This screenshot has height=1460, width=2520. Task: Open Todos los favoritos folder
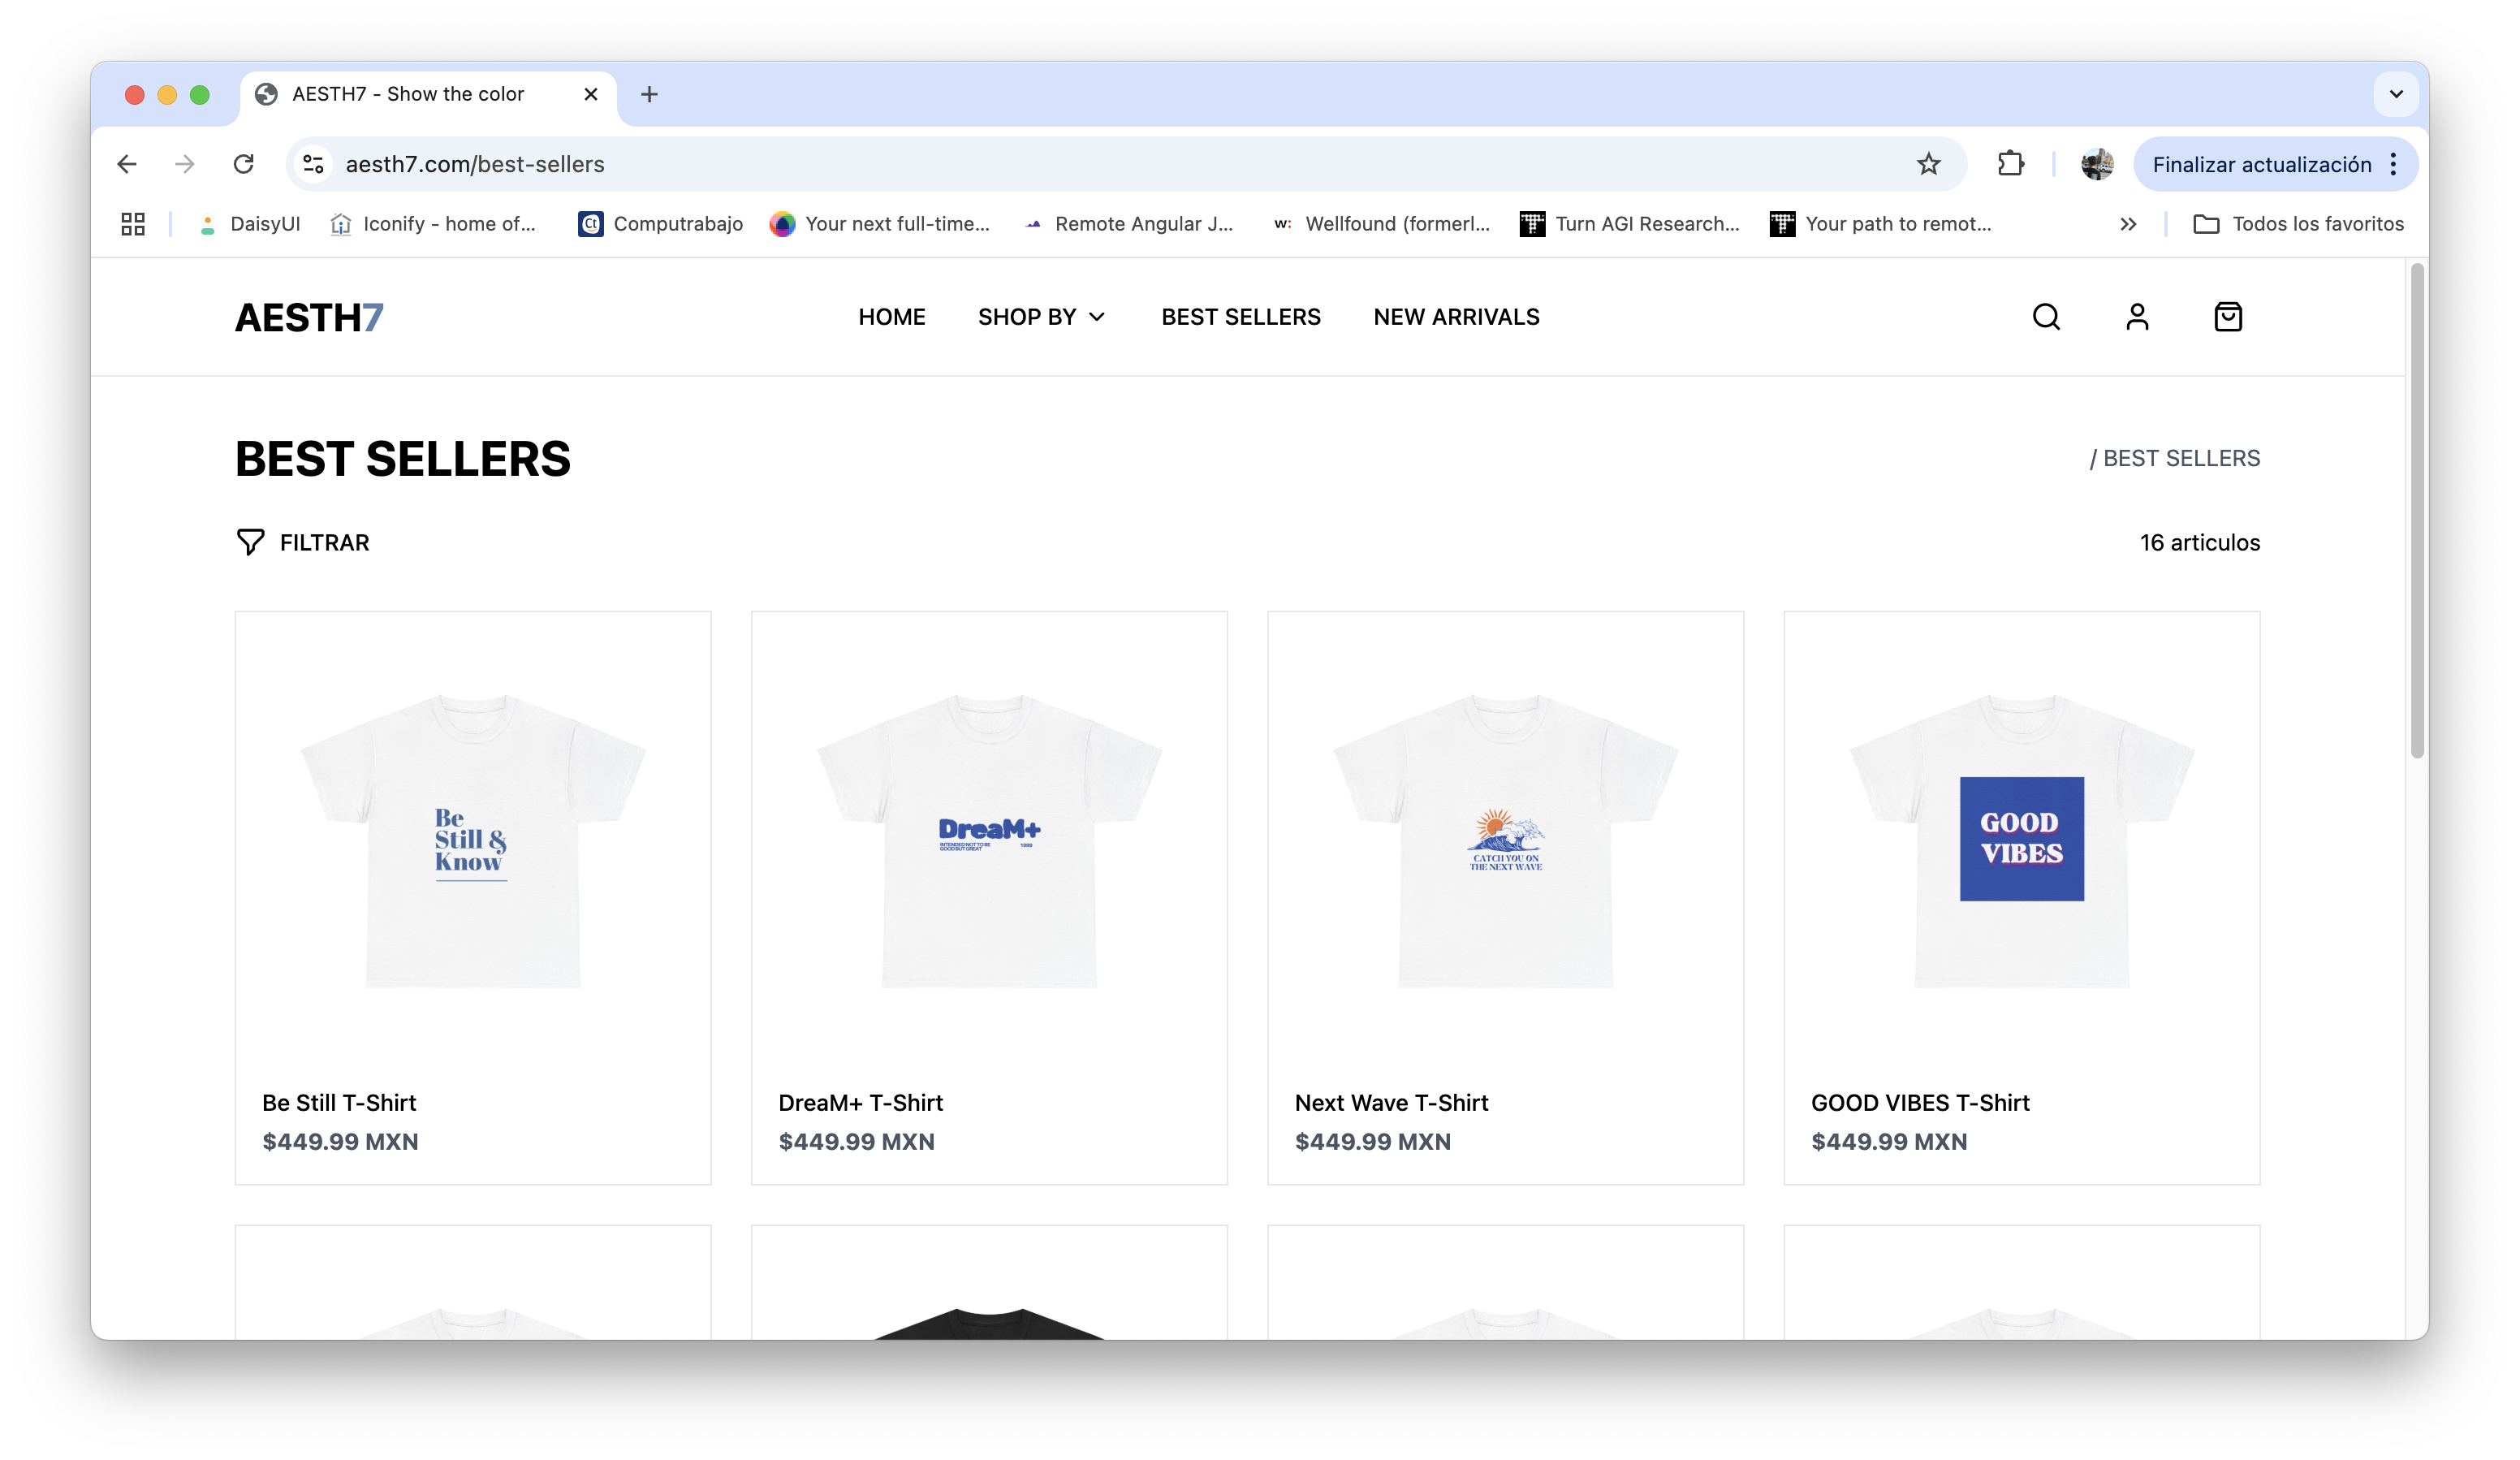tap(2298, 224)
